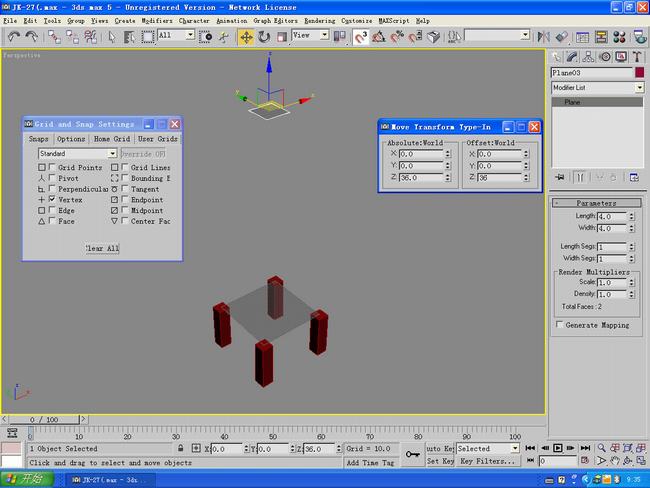Image resolution: width=650 pixels, height=488 pixels.
Task: Open the Utilities hammer panel tab
Action: tap(637, 57)
